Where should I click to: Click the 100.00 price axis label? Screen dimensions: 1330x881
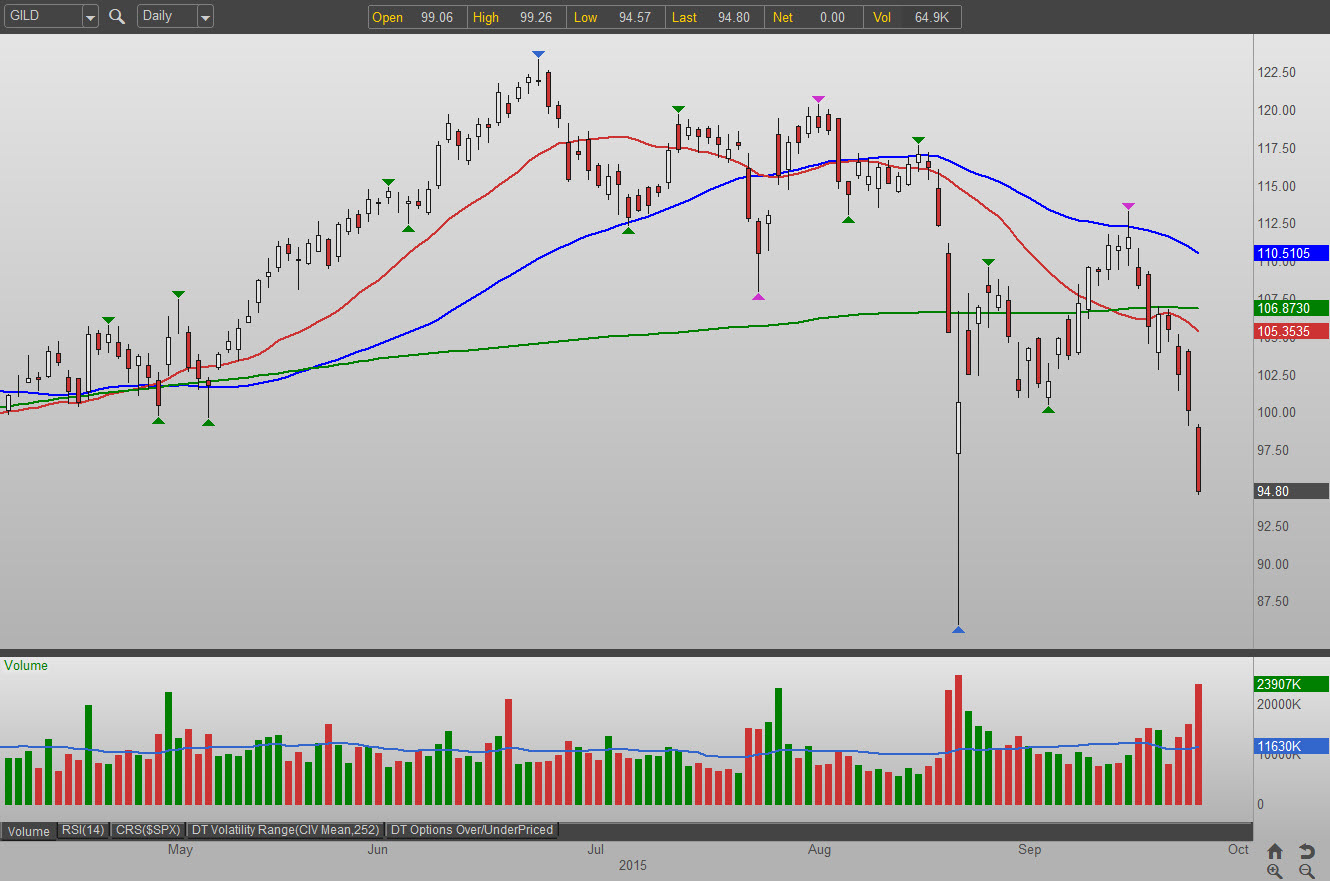1276,413
